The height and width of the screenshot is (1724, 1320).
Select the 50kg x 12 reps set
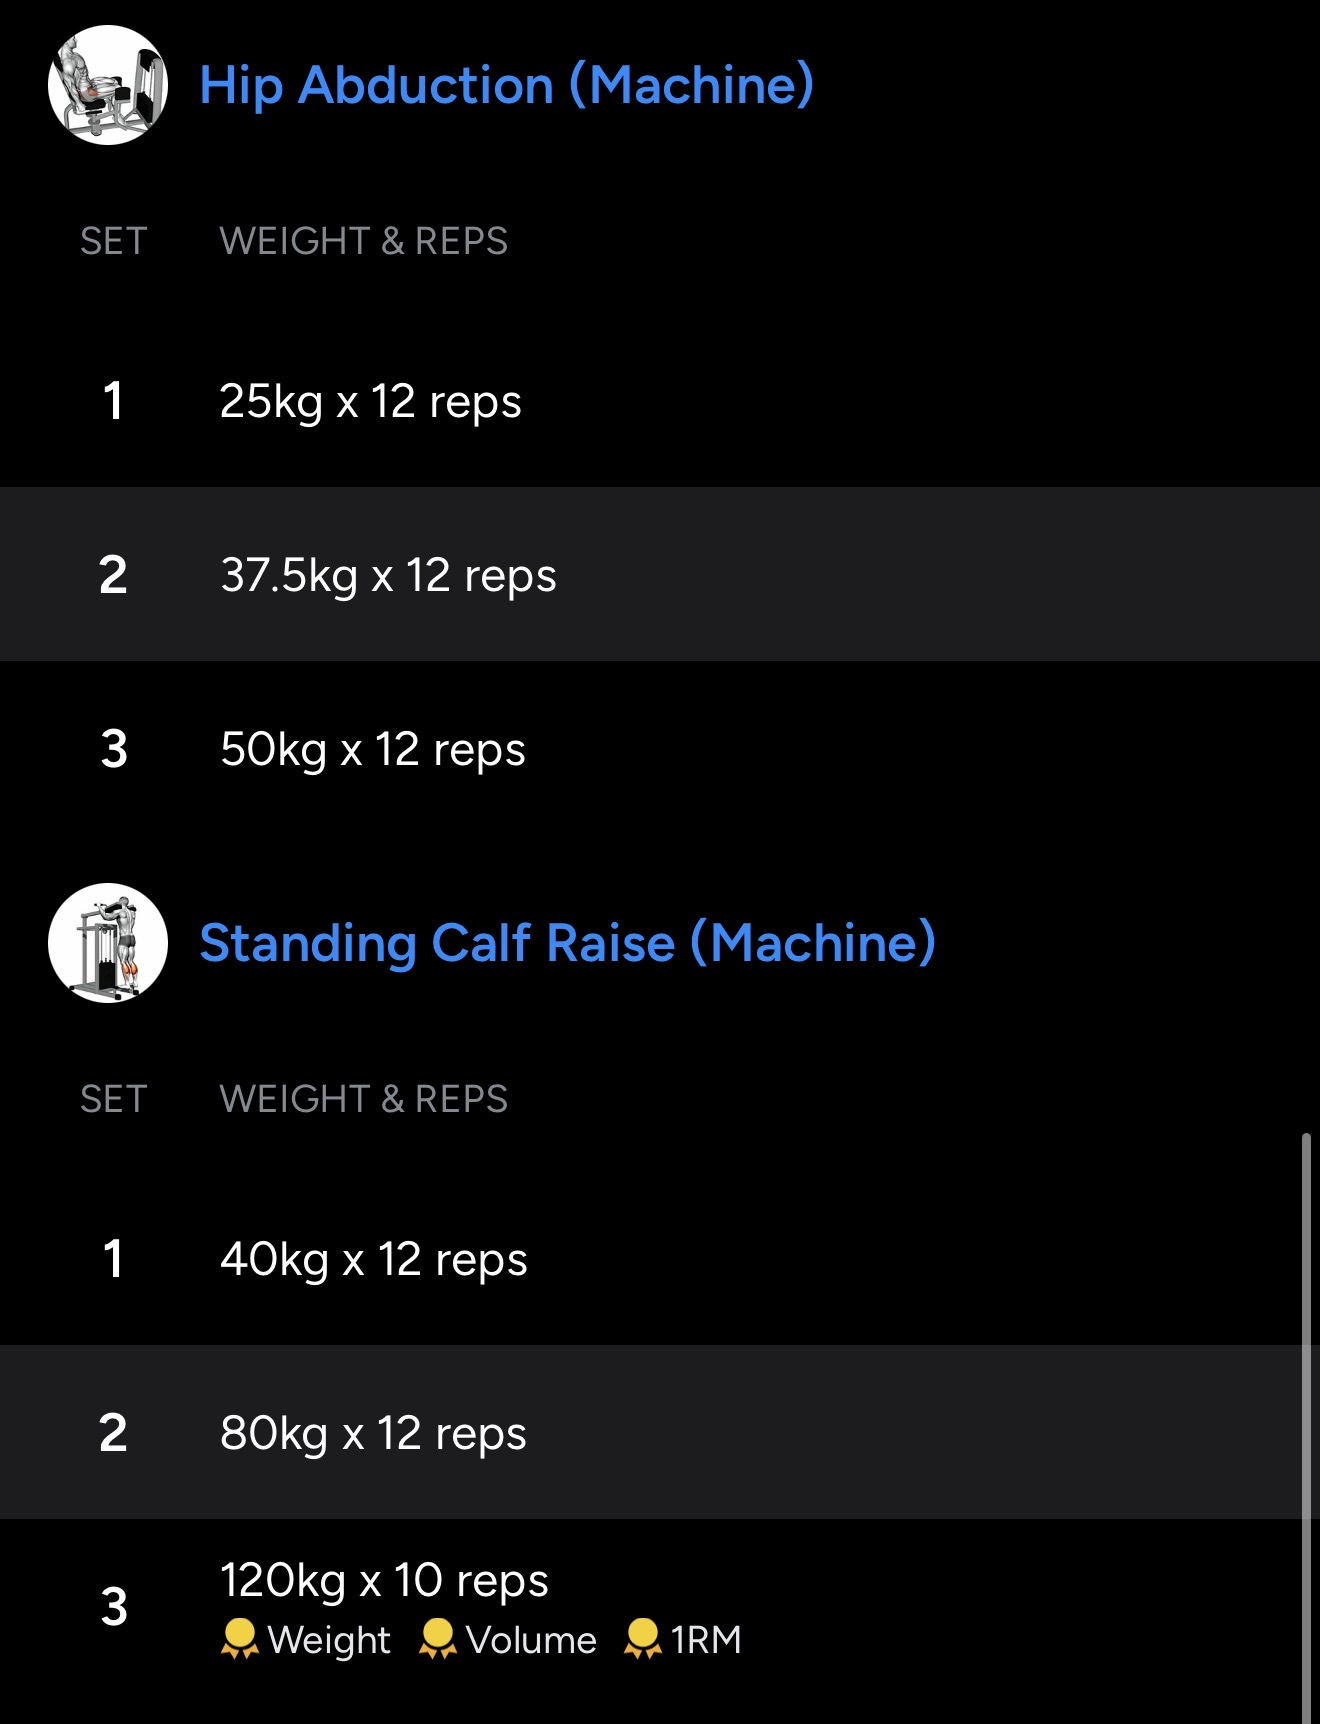[372, 749]
